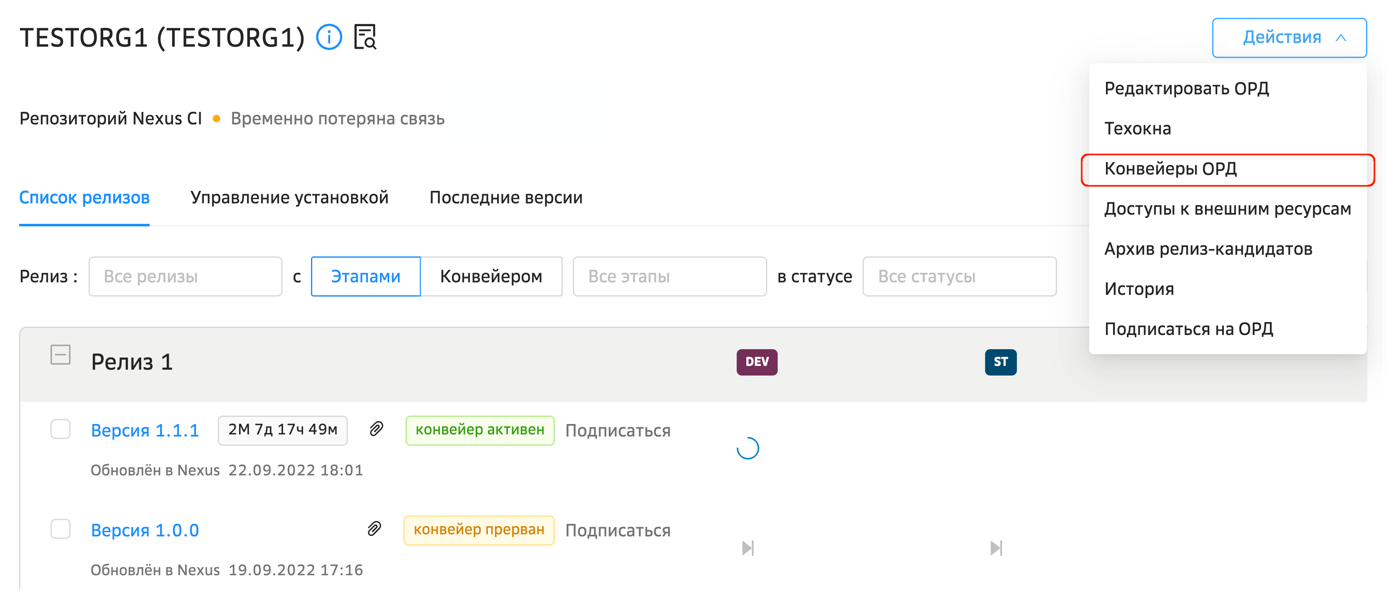Viewport: 1386px width, 591px height.
Task: Open the info icon next to TESTORG1
Action: pos(329,37)
